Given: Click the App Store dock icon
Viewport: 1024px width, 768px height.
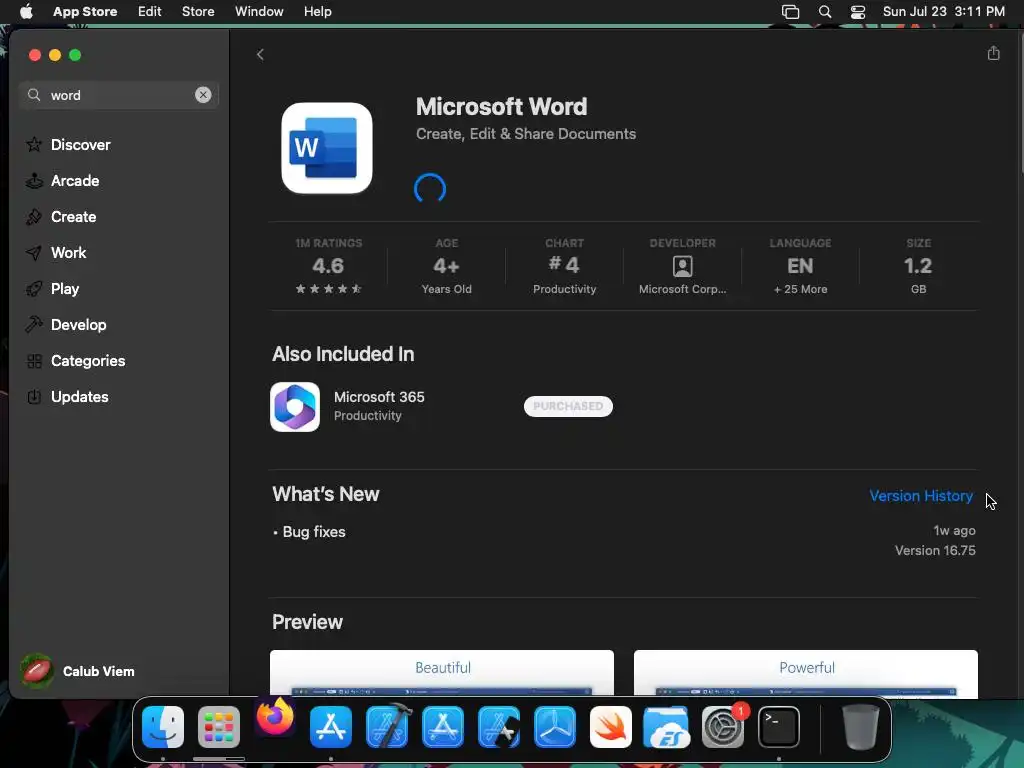Looking at the screenshot, I should tap(330, 727).
